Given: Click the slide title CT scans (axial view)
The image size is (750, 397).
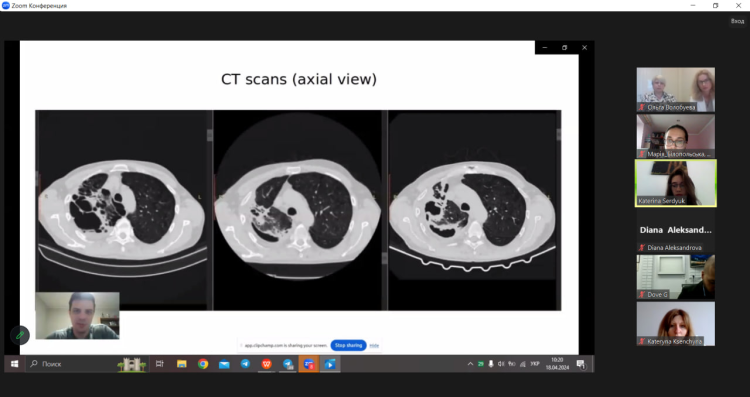Looking at the screenshot, I should coord(299,79).
